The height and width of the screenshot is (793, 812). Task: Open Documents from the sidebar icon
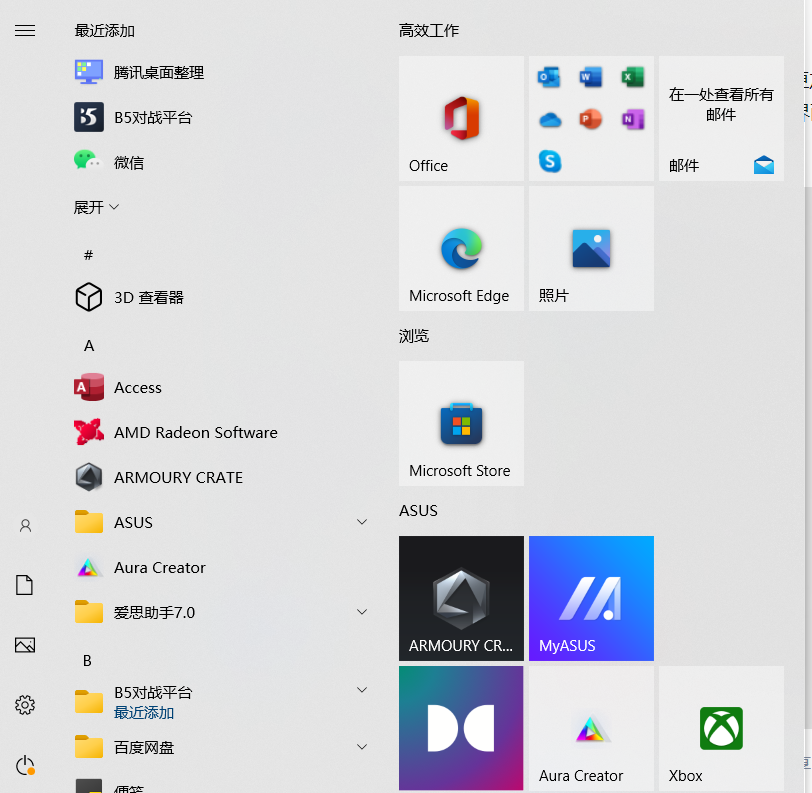[x=24, y=585]
